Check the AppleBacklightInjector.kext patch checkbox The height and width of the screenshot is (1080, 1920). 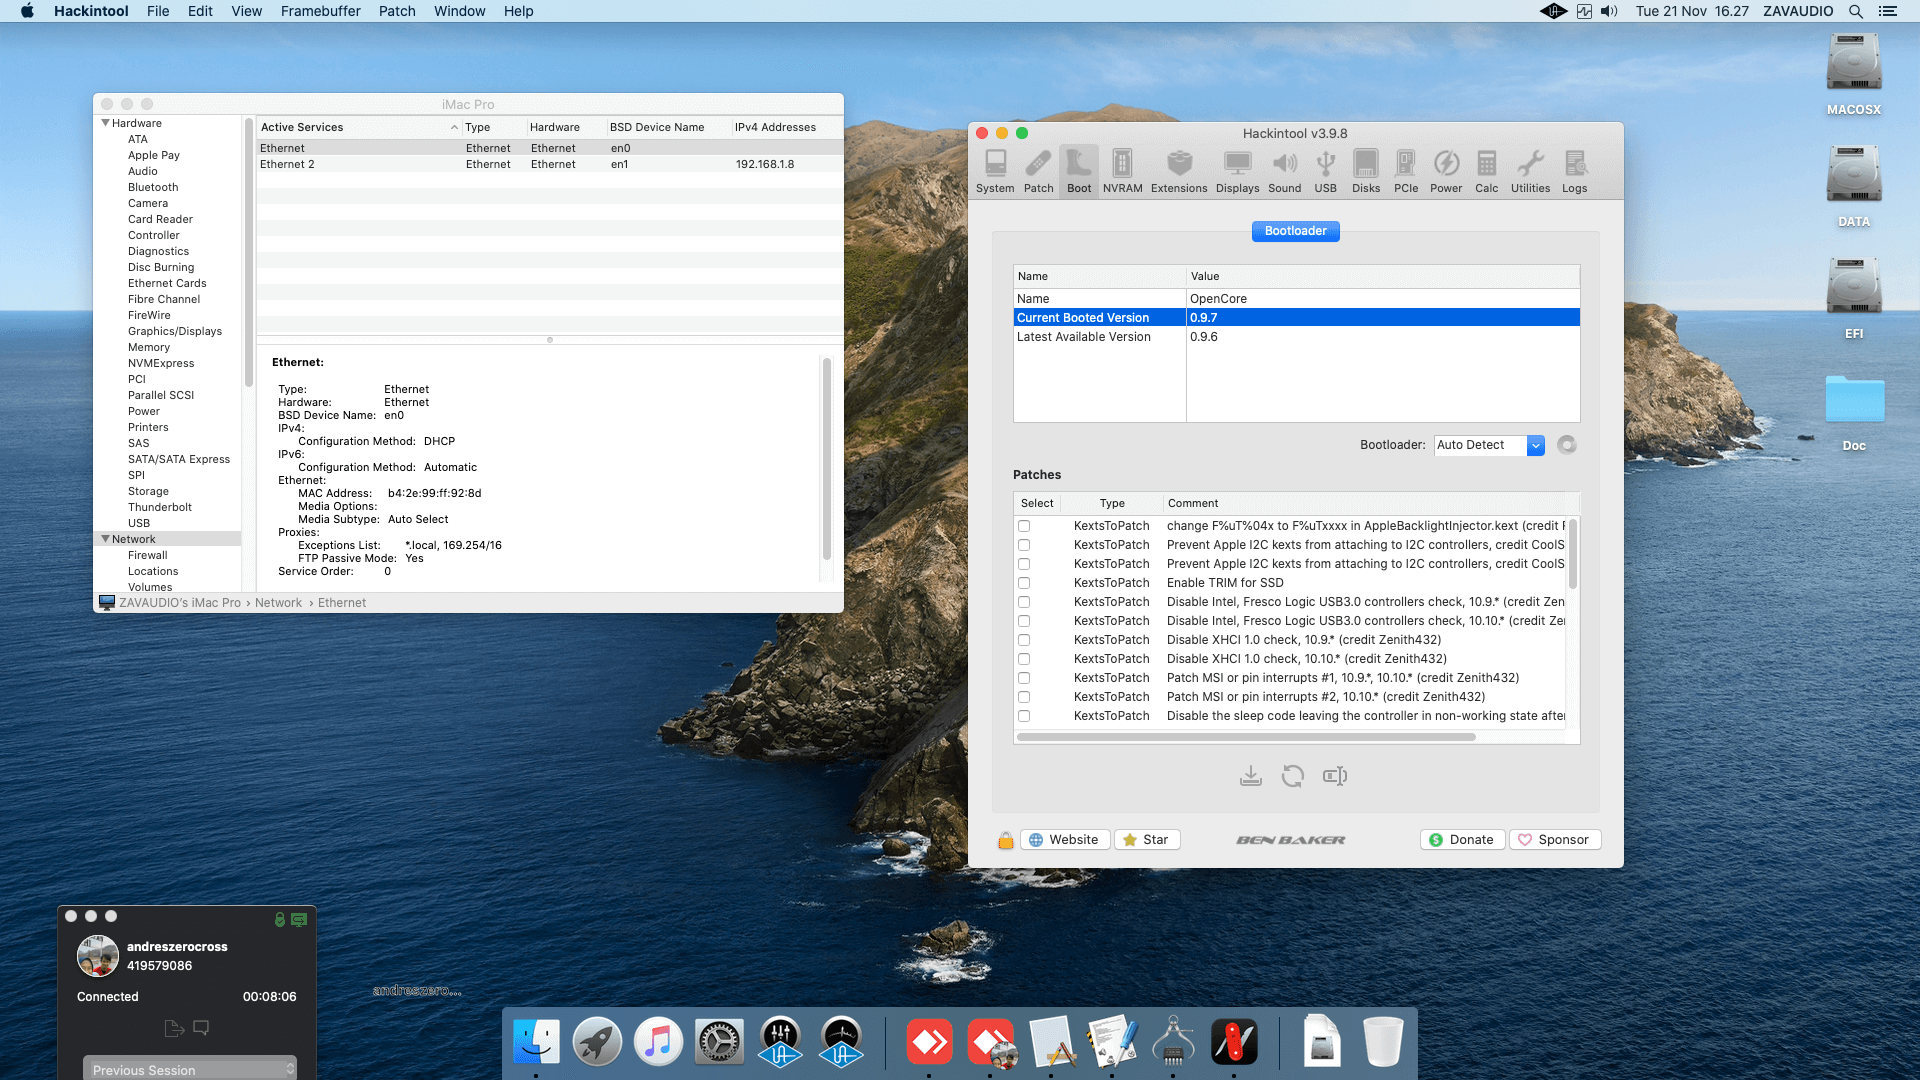point(1024,526)
